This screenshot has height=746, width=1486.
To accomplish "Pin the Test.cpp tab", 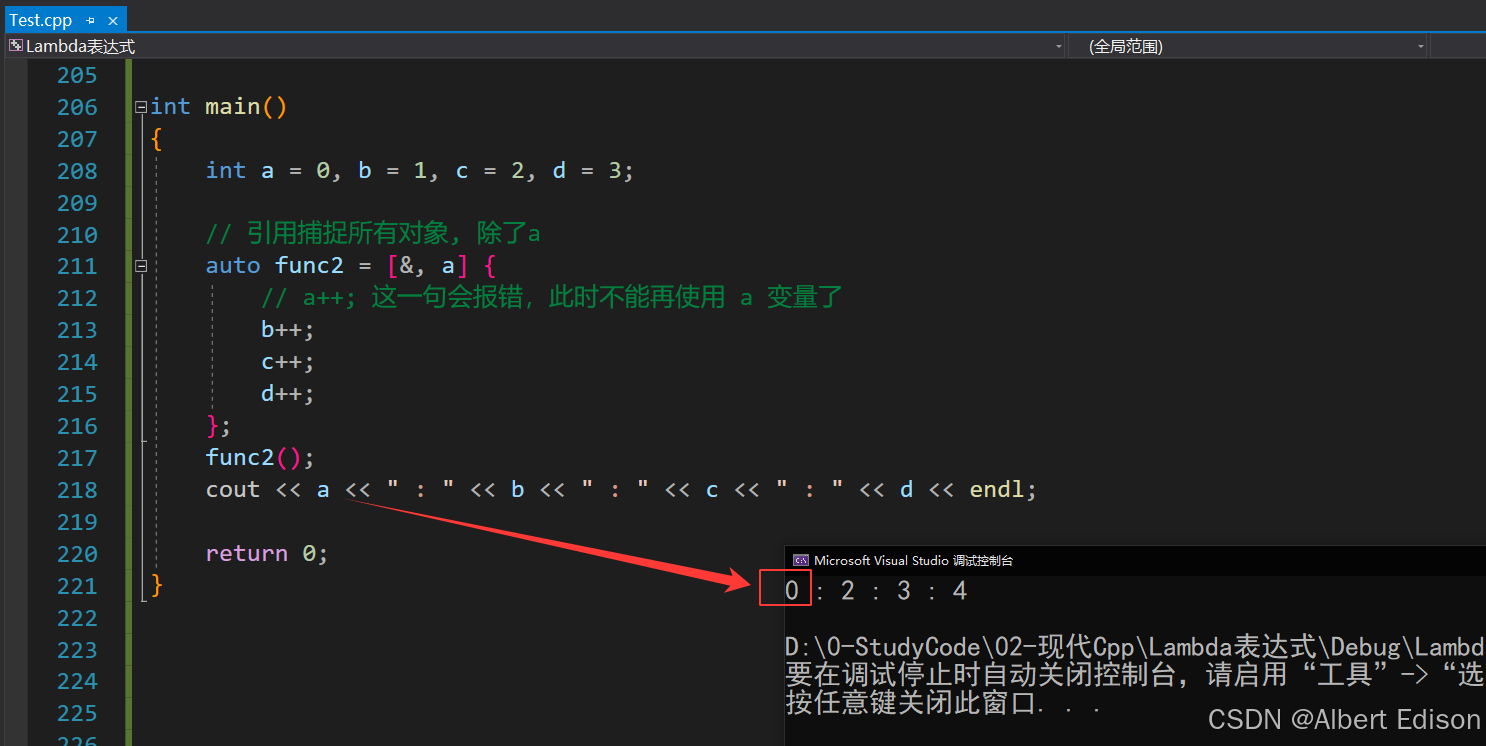I will tap(91, 21).
